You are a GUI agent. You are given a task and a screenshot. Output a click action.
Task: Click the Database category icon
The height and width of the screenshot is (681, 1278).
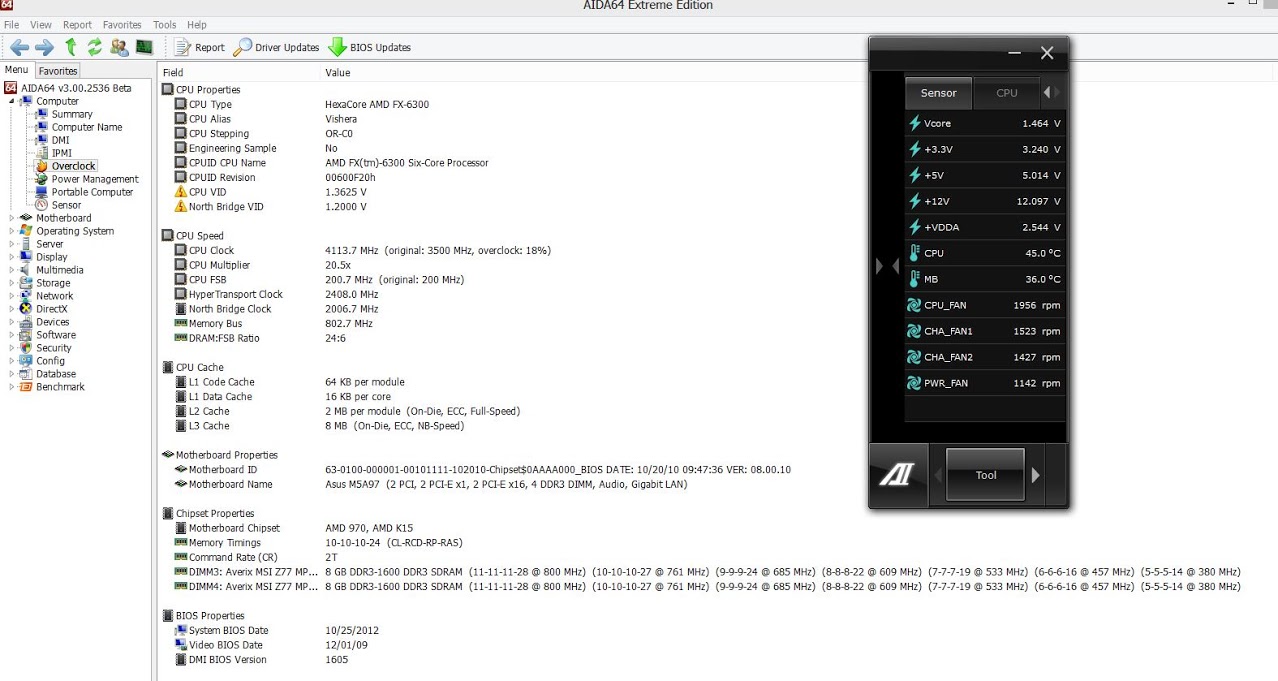26,374
